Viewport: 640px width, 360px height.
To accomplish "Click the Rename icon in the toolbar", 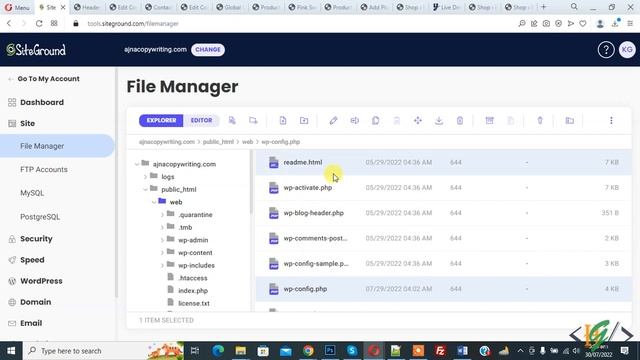I will [355, 120].
